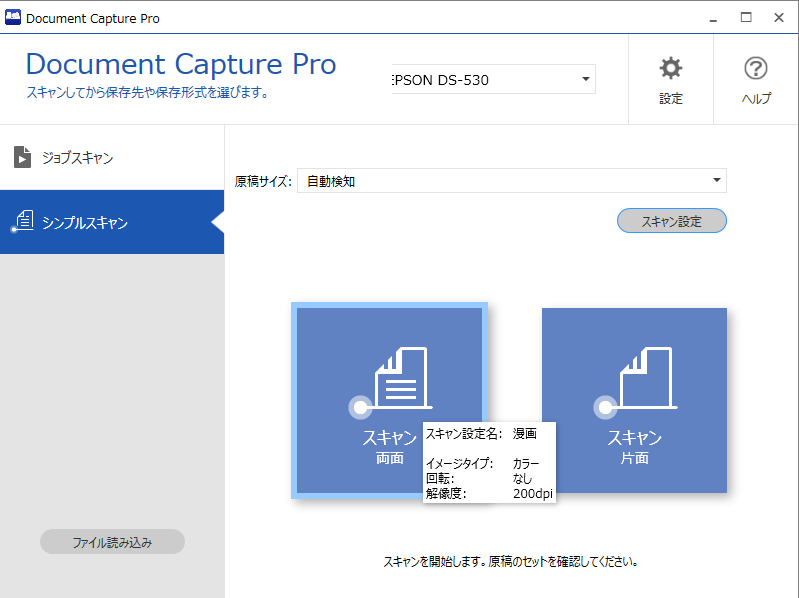Open help via the question mark icon
This screenshot has height=598, width=799.
[x=756, y=68]
